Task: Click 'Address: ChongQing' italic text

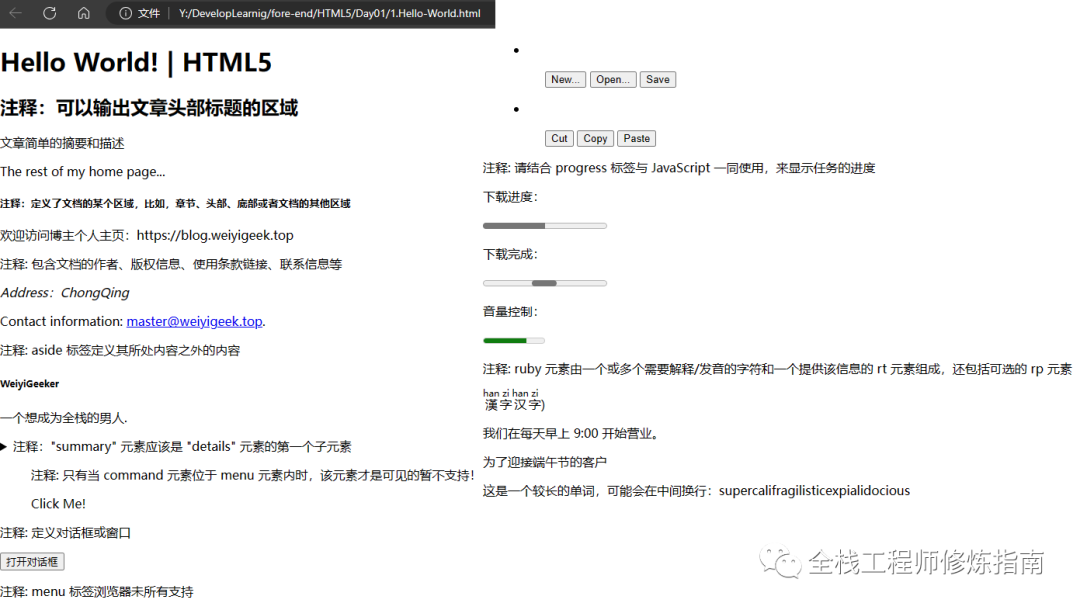Action: (x=65, y=293)
